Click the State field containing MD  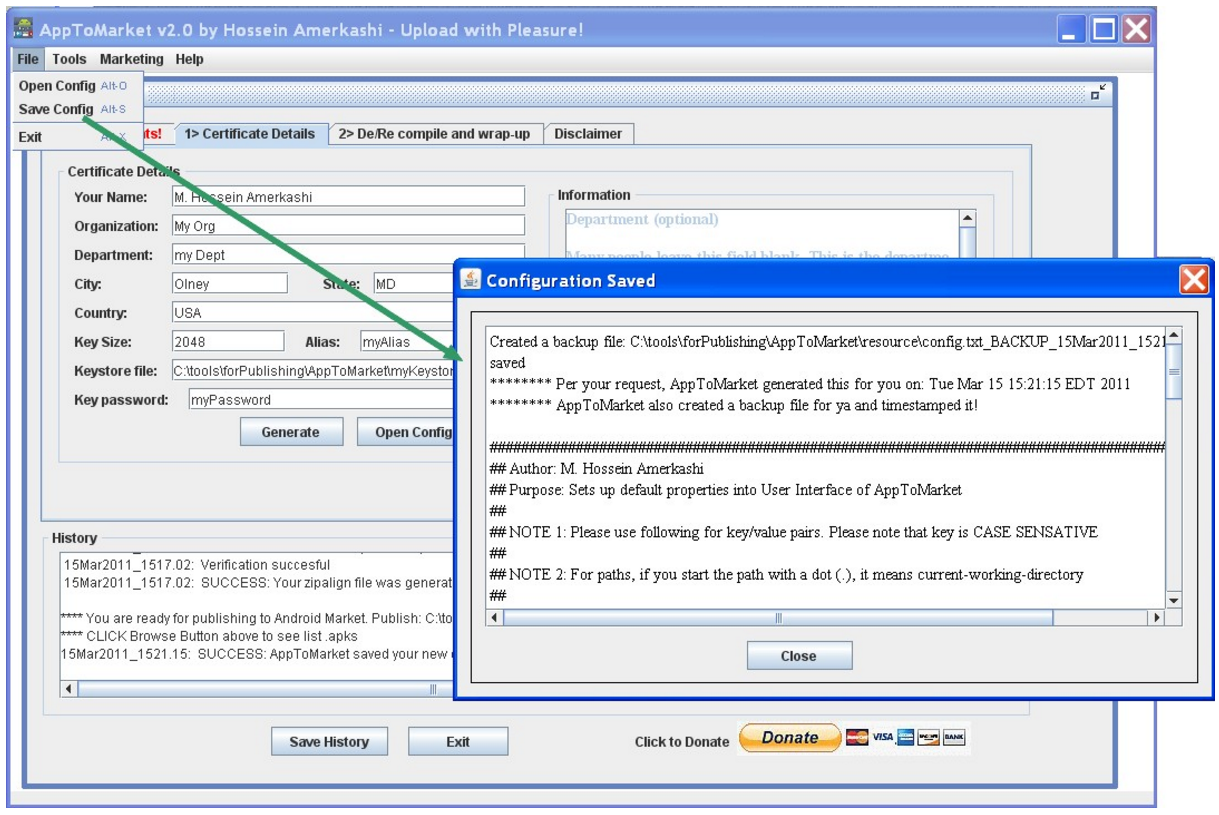(414, 284)
